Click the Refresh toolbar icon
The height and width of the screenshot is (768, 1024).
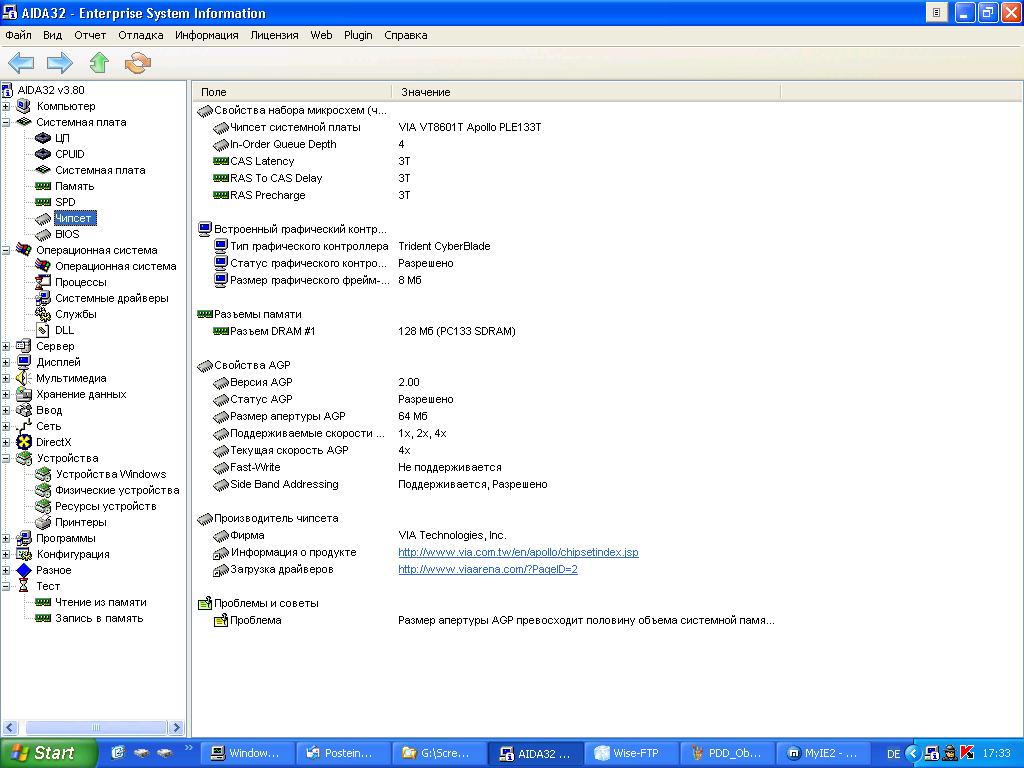tap(137, 63)
